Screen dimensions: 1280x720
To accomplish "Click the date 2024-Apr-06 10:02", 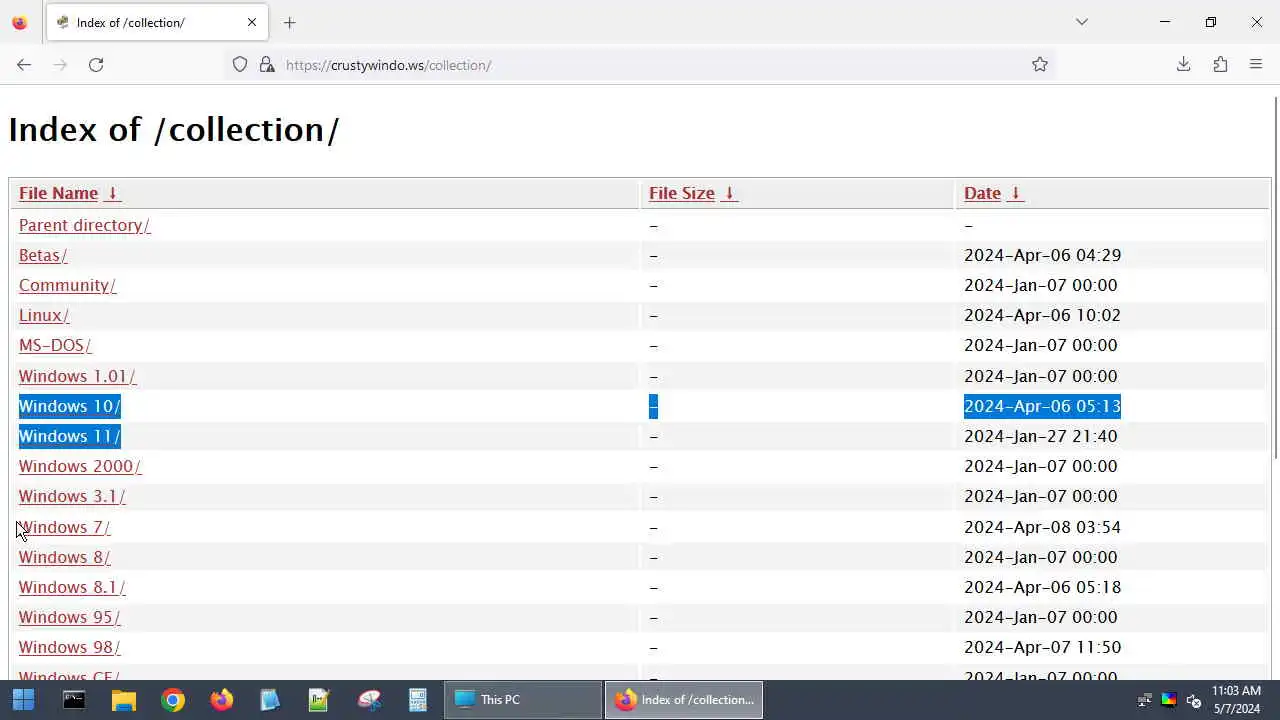I will pos(1042,315).
